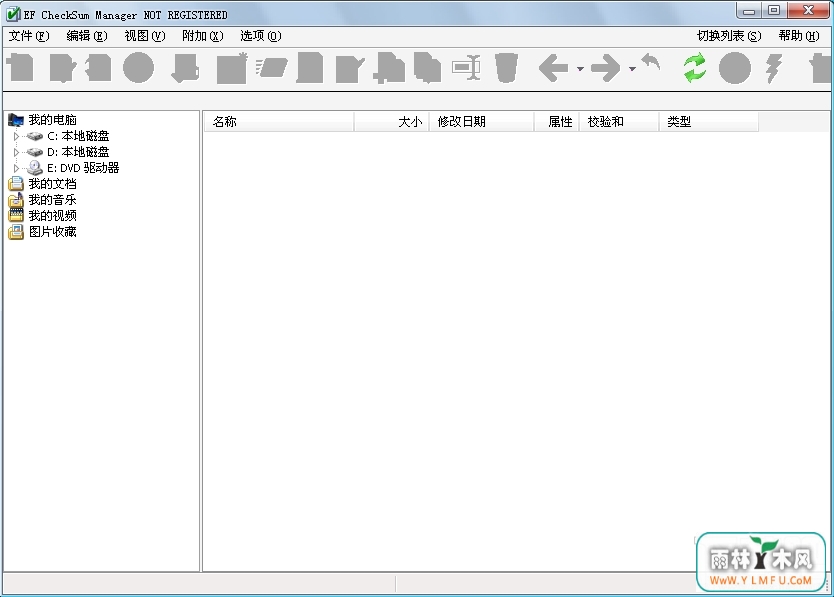Expand the E: DVD 驱动器 tree node
834x597 pixels.
pyautogui.click(x=16, y=168)
